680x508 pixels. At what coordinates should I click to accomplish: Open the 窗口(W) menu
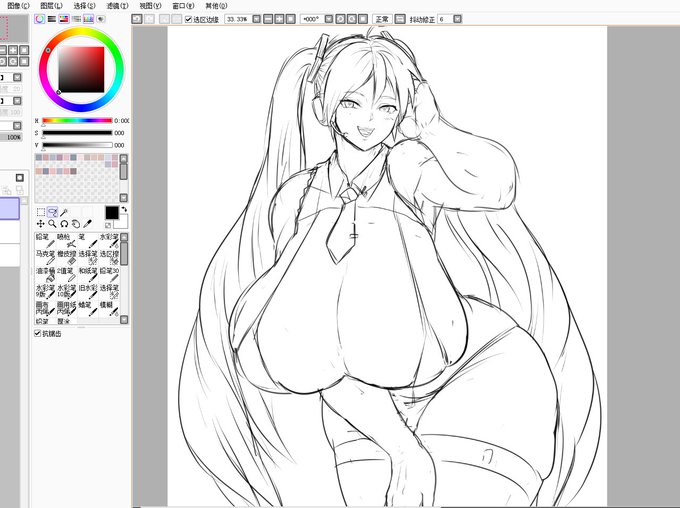[x=183, y=6]
